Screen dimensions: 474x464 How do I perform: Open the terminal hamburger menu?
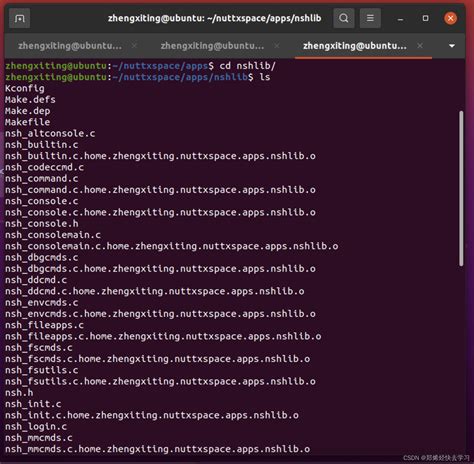tap(370, 18)
